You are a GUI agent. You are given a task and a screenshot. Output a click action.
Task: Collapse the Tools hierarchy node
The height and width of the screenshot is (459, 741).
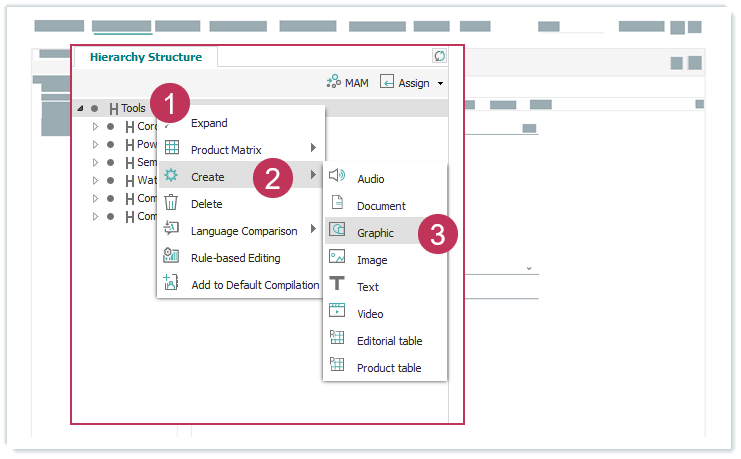80,108
